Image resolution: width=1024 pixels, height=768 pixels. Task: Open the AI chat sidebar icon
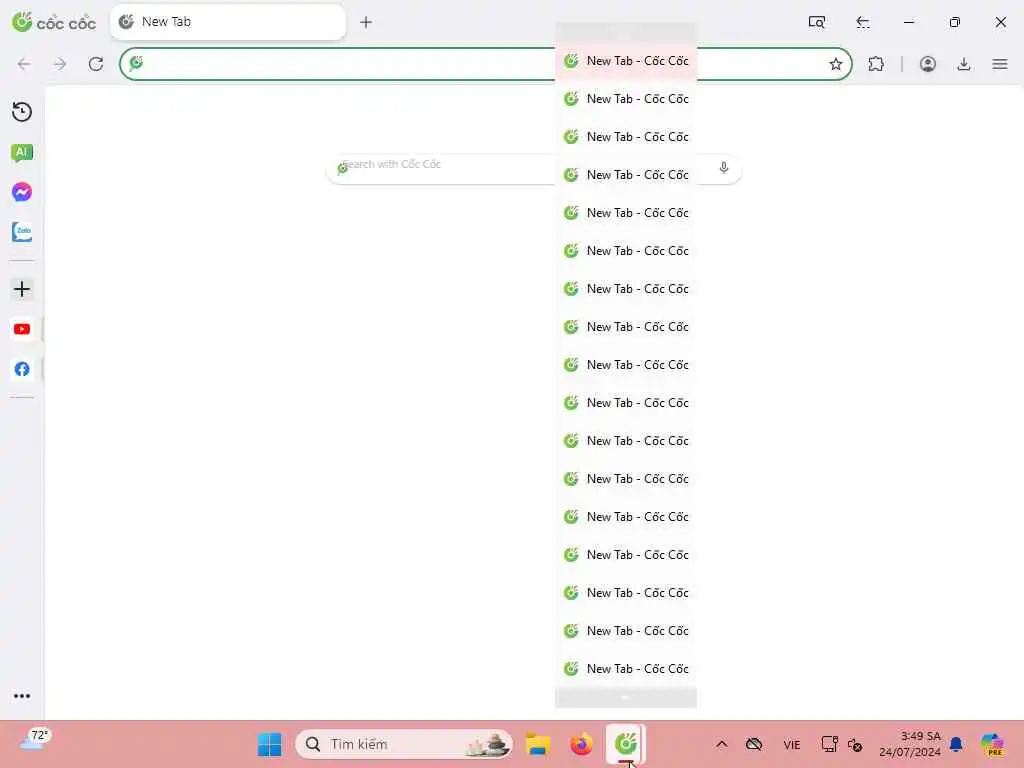point(22,153)
